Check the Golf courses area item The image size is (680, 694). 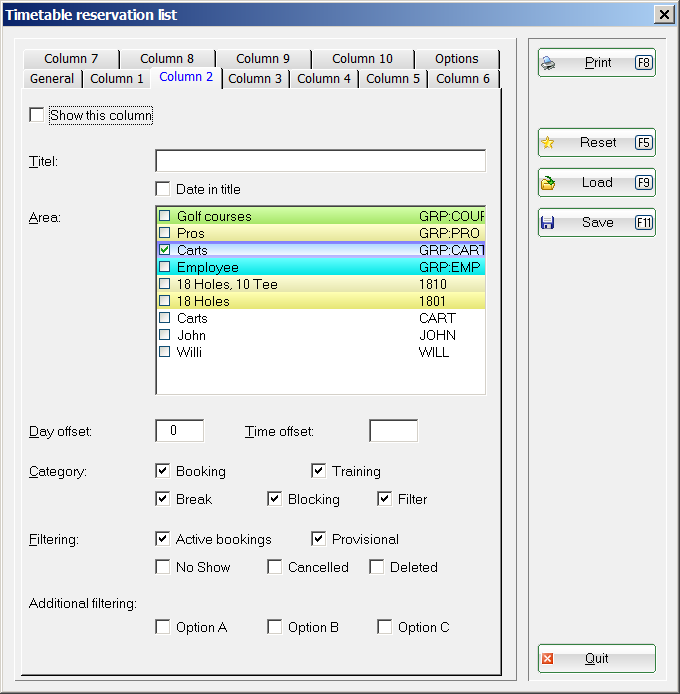click(165, 216)
